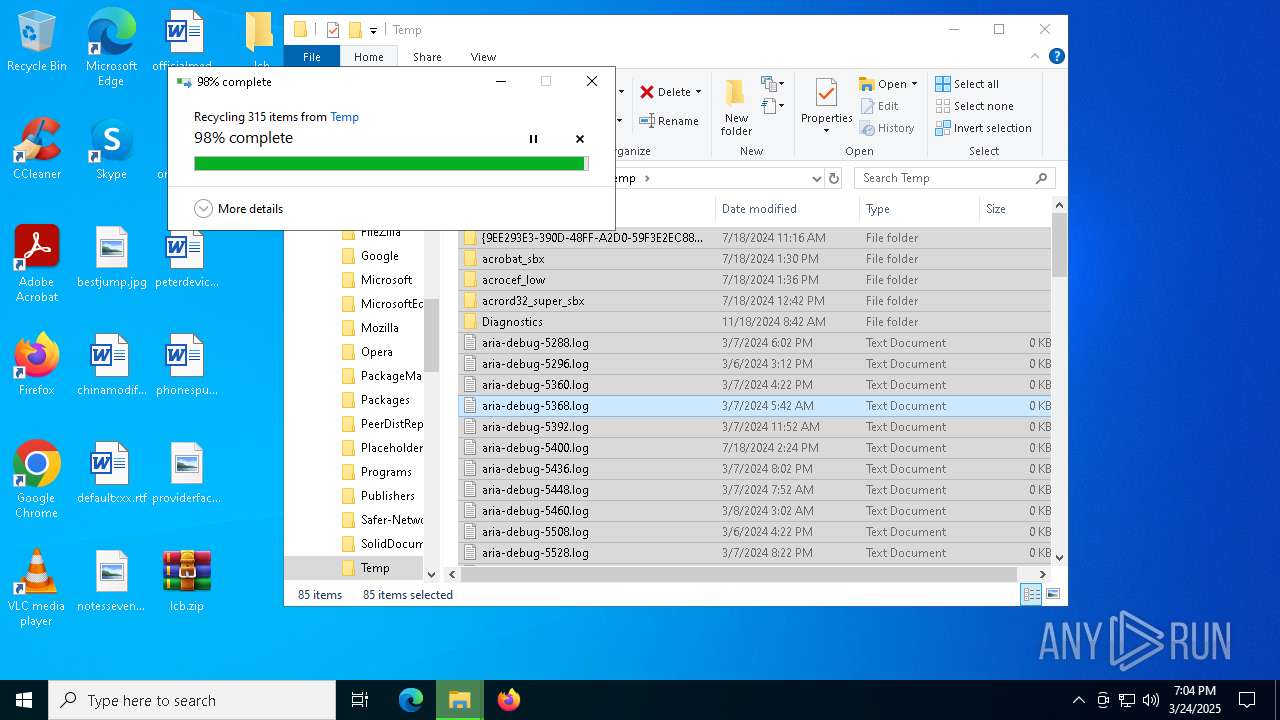Pause the recycling operation
The width and height of the screenshot is (1280, 720).
point(533,139)
